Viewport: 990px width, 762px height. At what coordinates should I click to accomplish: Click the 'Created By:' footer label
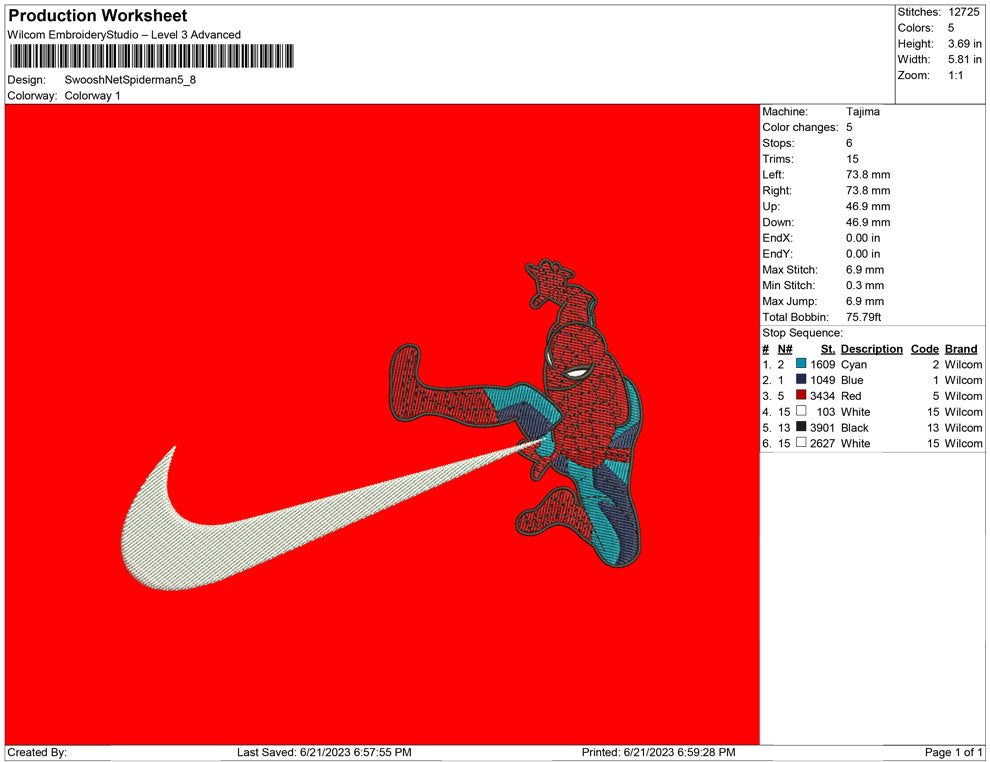click(37, 752)
